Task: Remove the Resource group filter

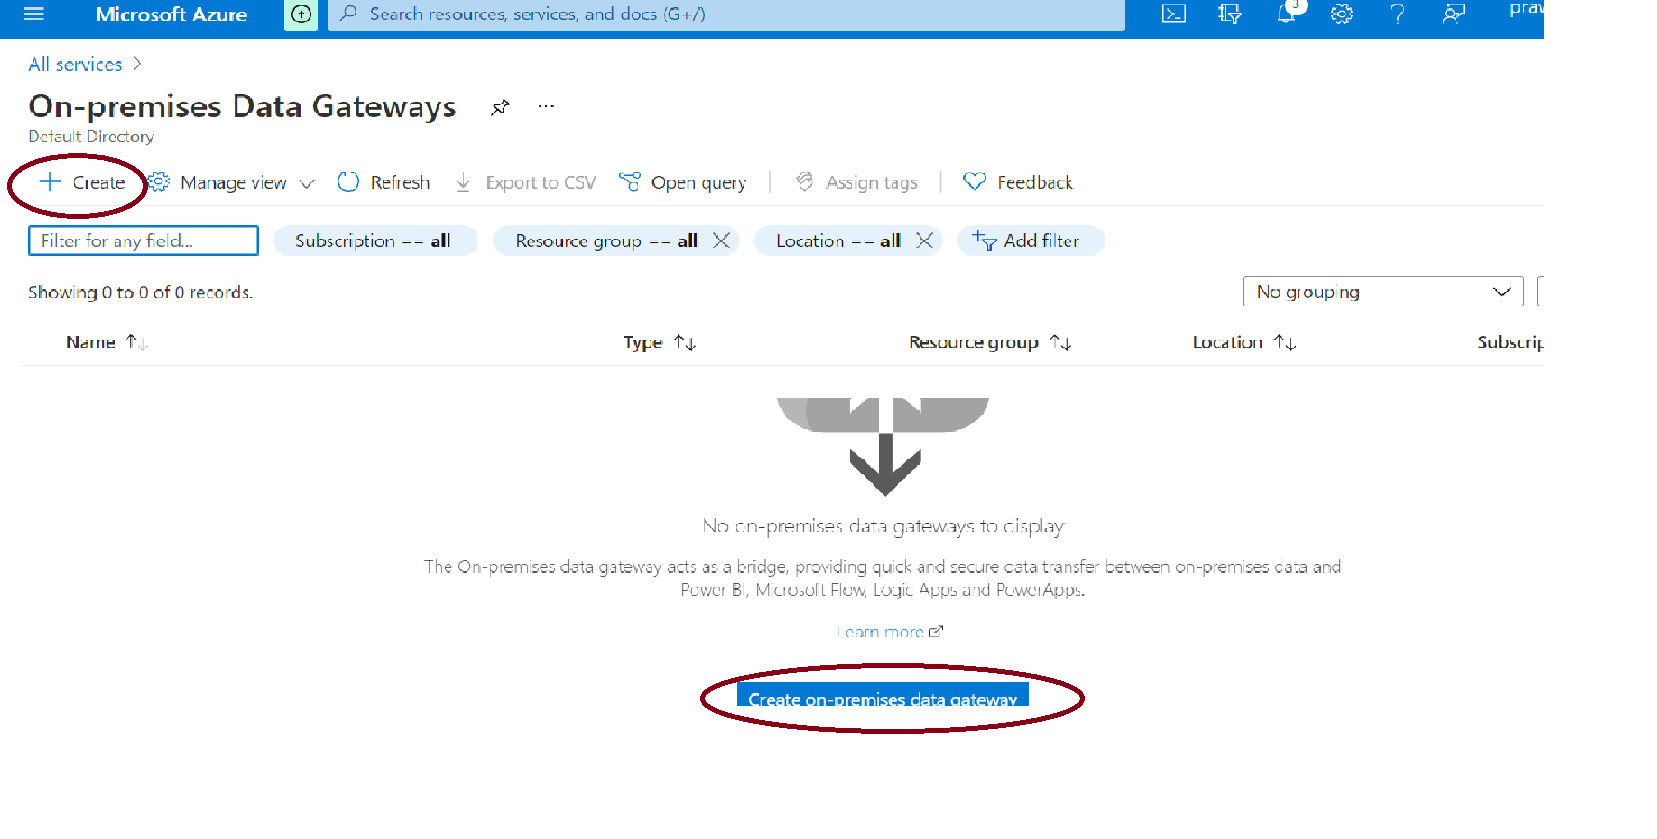Action: [x=721, y=241]
